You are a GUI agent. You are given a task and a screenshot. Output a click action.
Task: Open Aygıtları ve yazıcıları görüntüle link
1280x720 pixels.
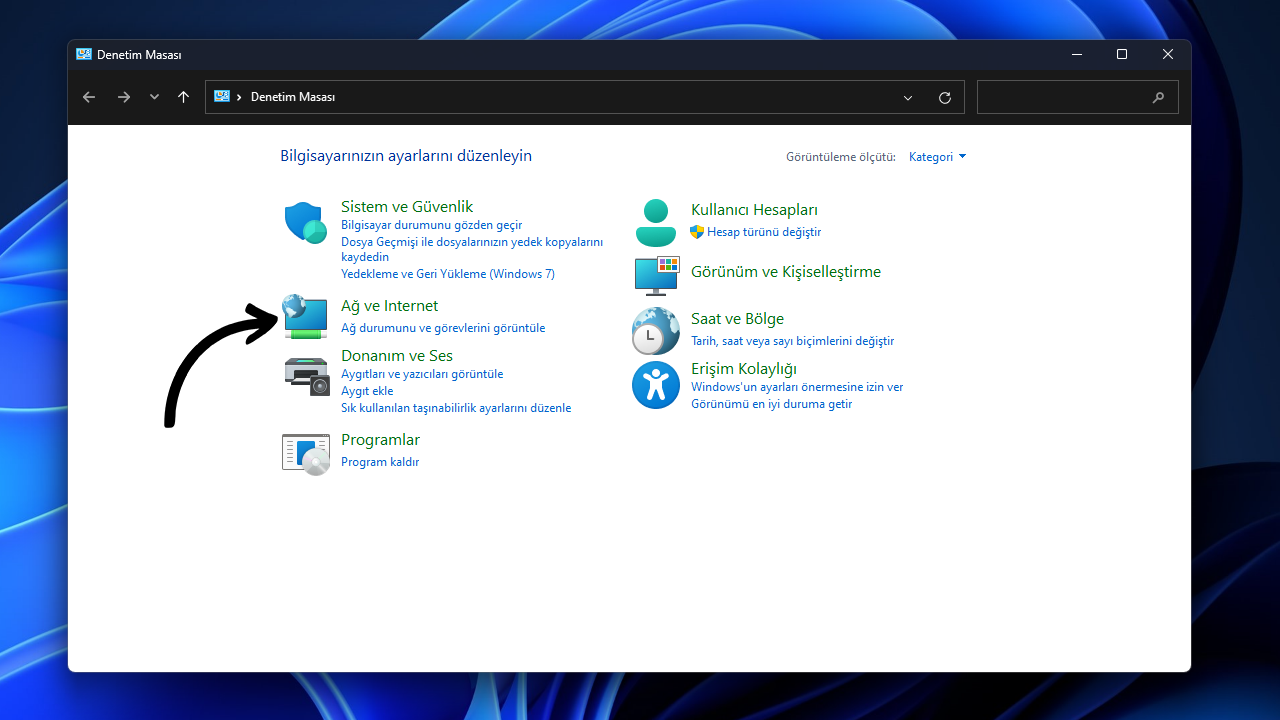pyautogui.click(x=422, y=374)
